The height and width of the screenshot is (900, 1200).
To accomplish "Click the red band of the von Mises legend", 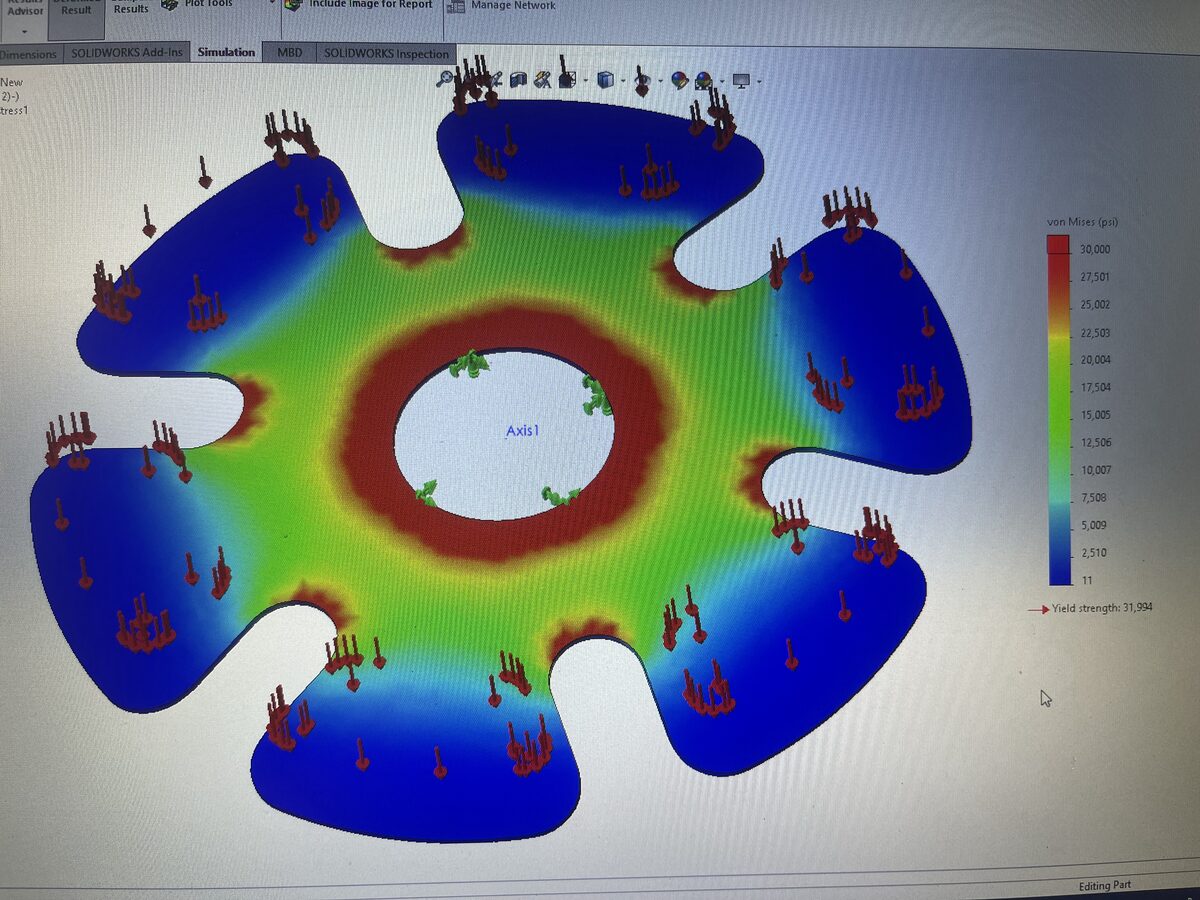I will click(x=1055, y=245).
